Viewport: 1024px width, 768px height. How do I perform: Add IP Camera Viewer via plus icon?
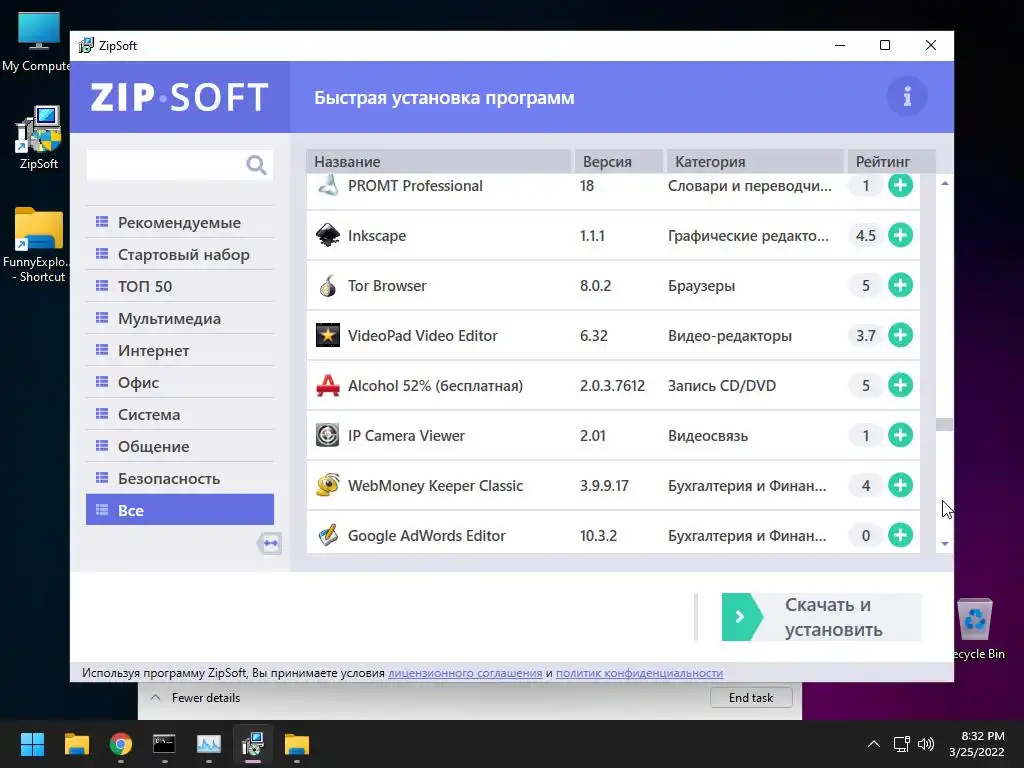[900, 435]
